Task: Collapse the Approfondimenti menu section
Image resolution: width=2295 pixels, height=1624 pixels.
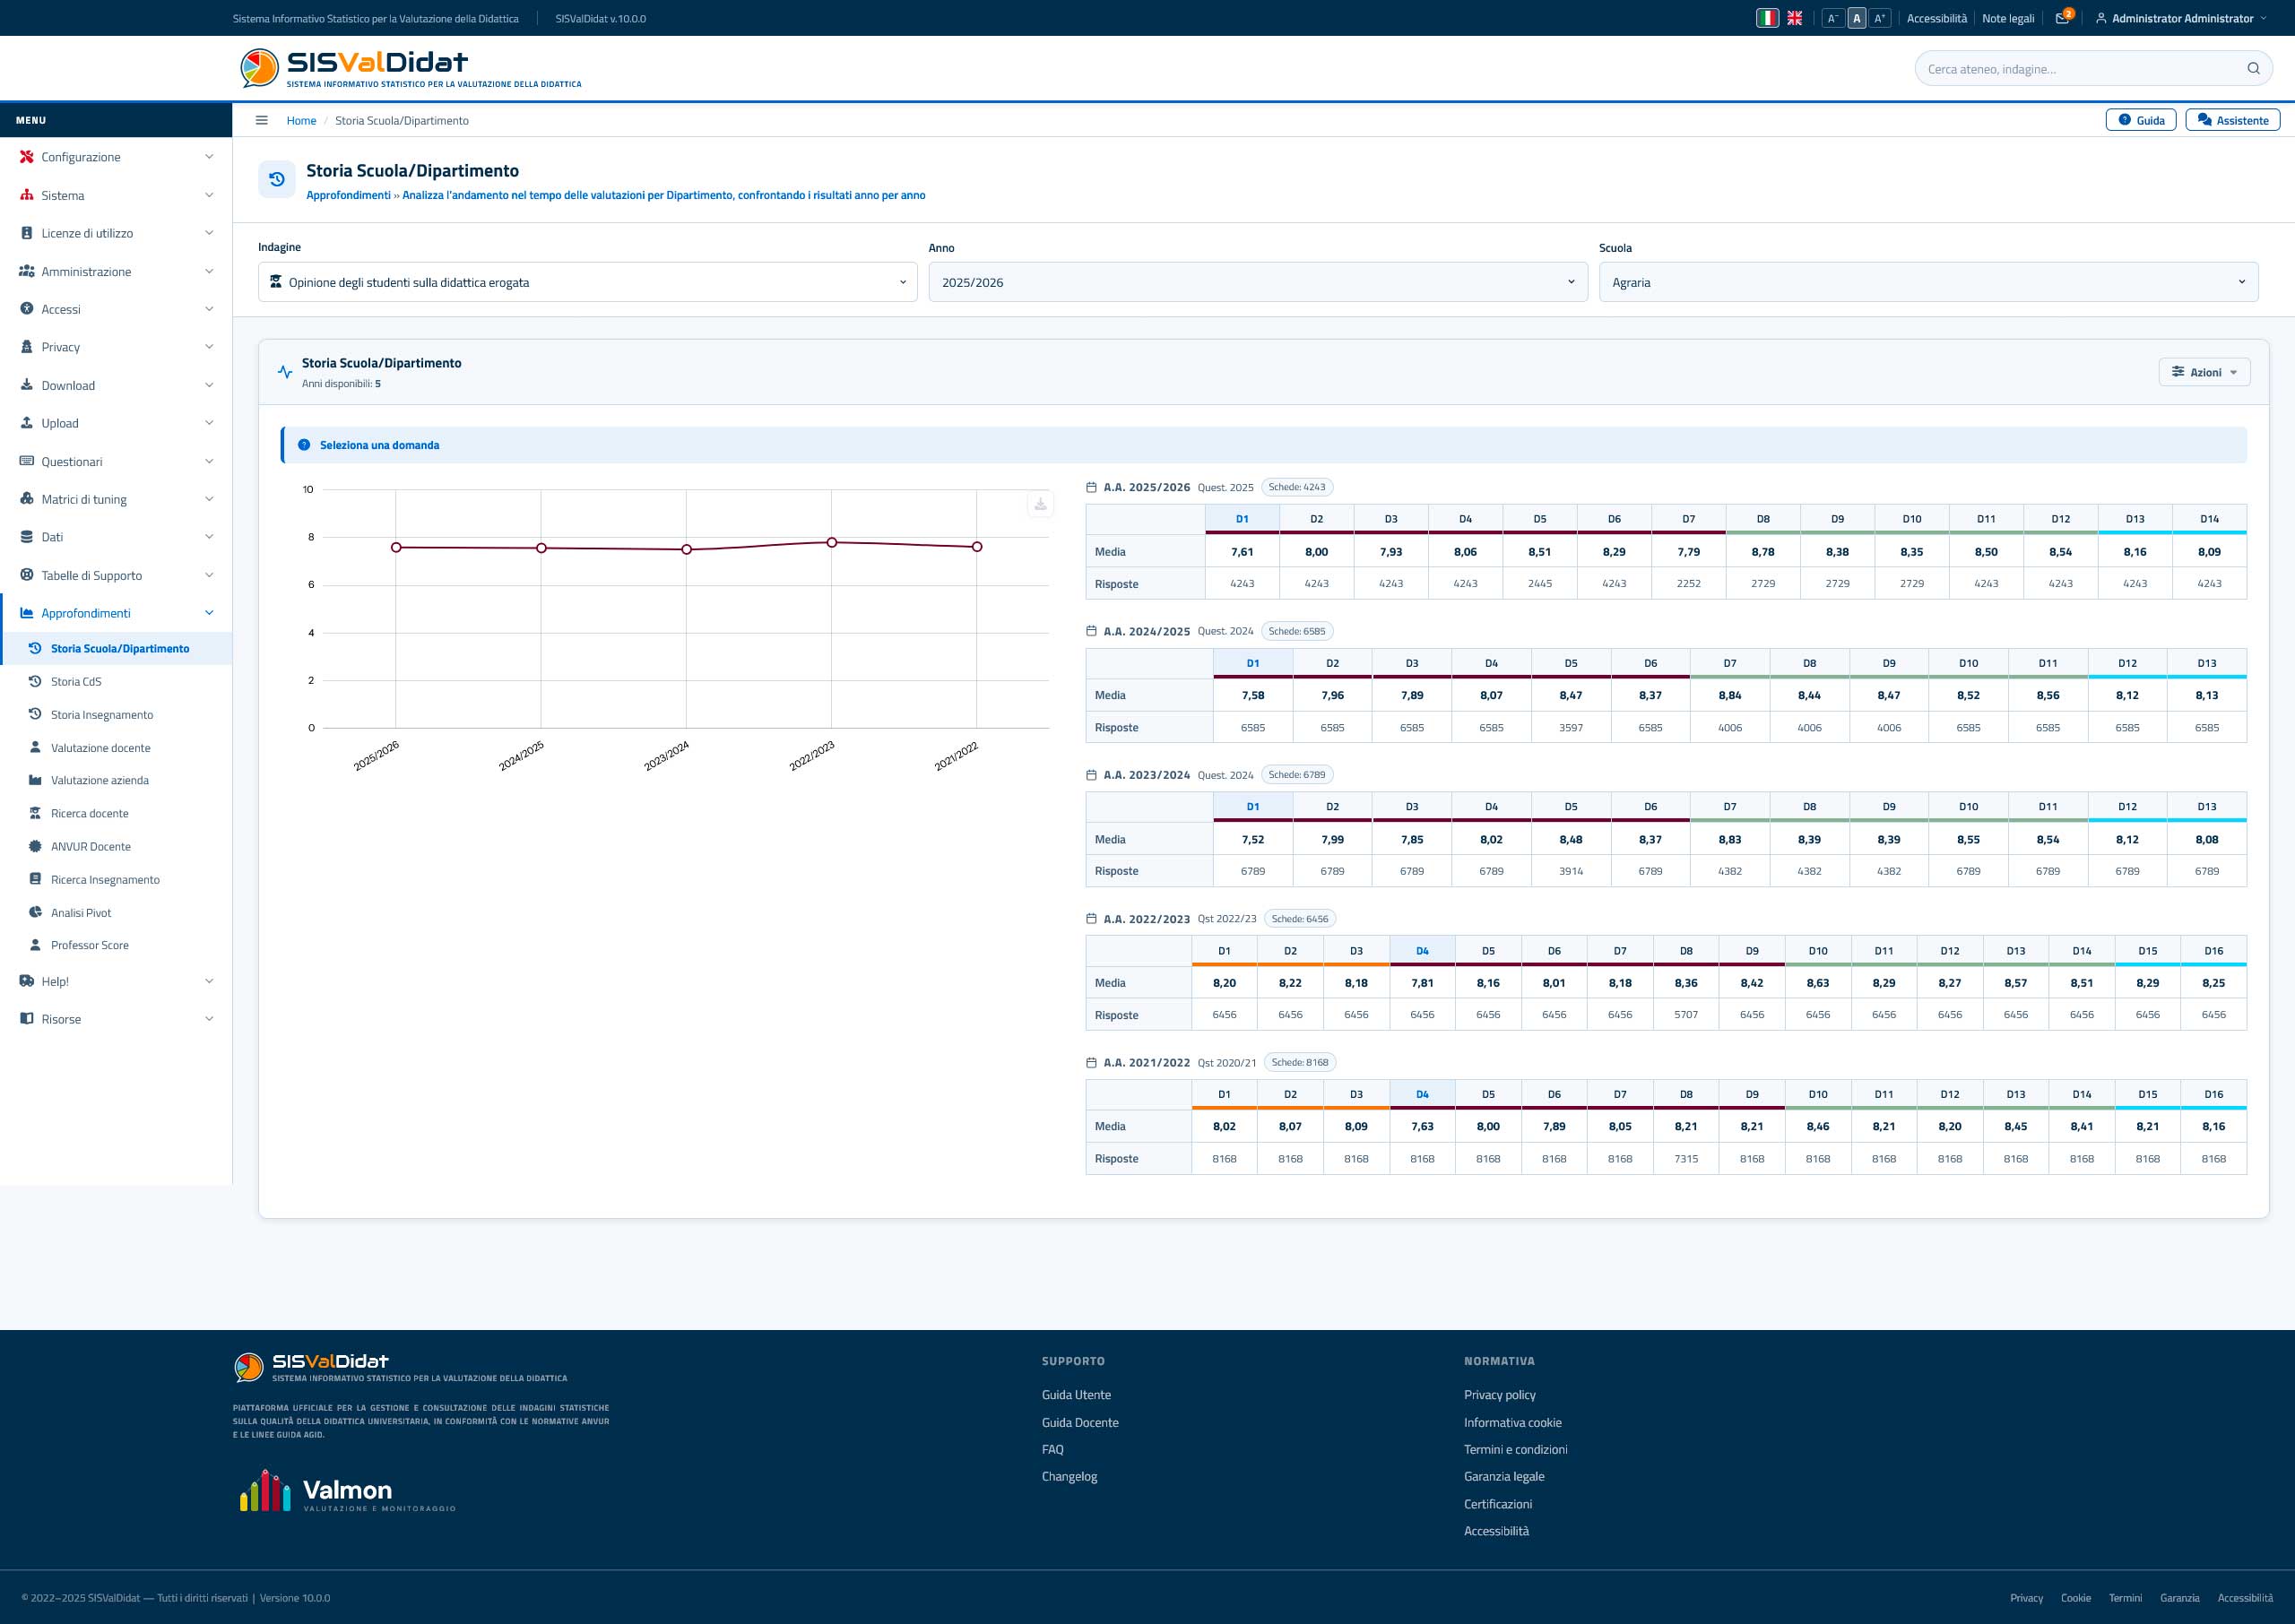Action: click(116, 613)
